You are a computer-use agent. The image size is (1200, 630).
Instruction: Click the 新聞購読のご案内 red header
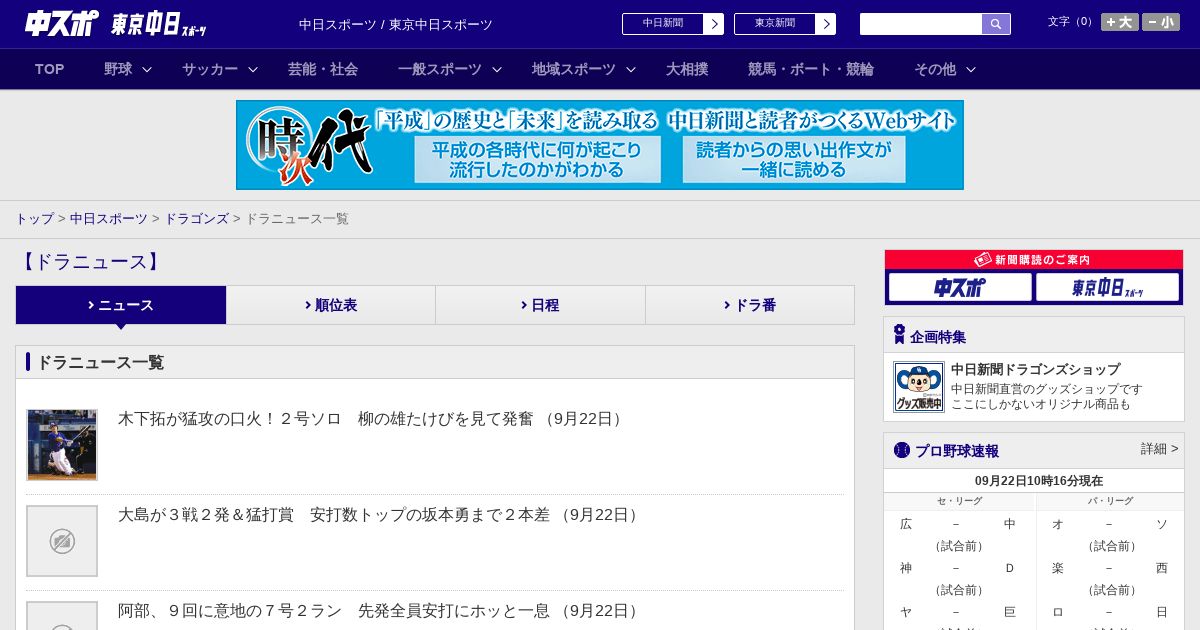[x=1034, y=260]
